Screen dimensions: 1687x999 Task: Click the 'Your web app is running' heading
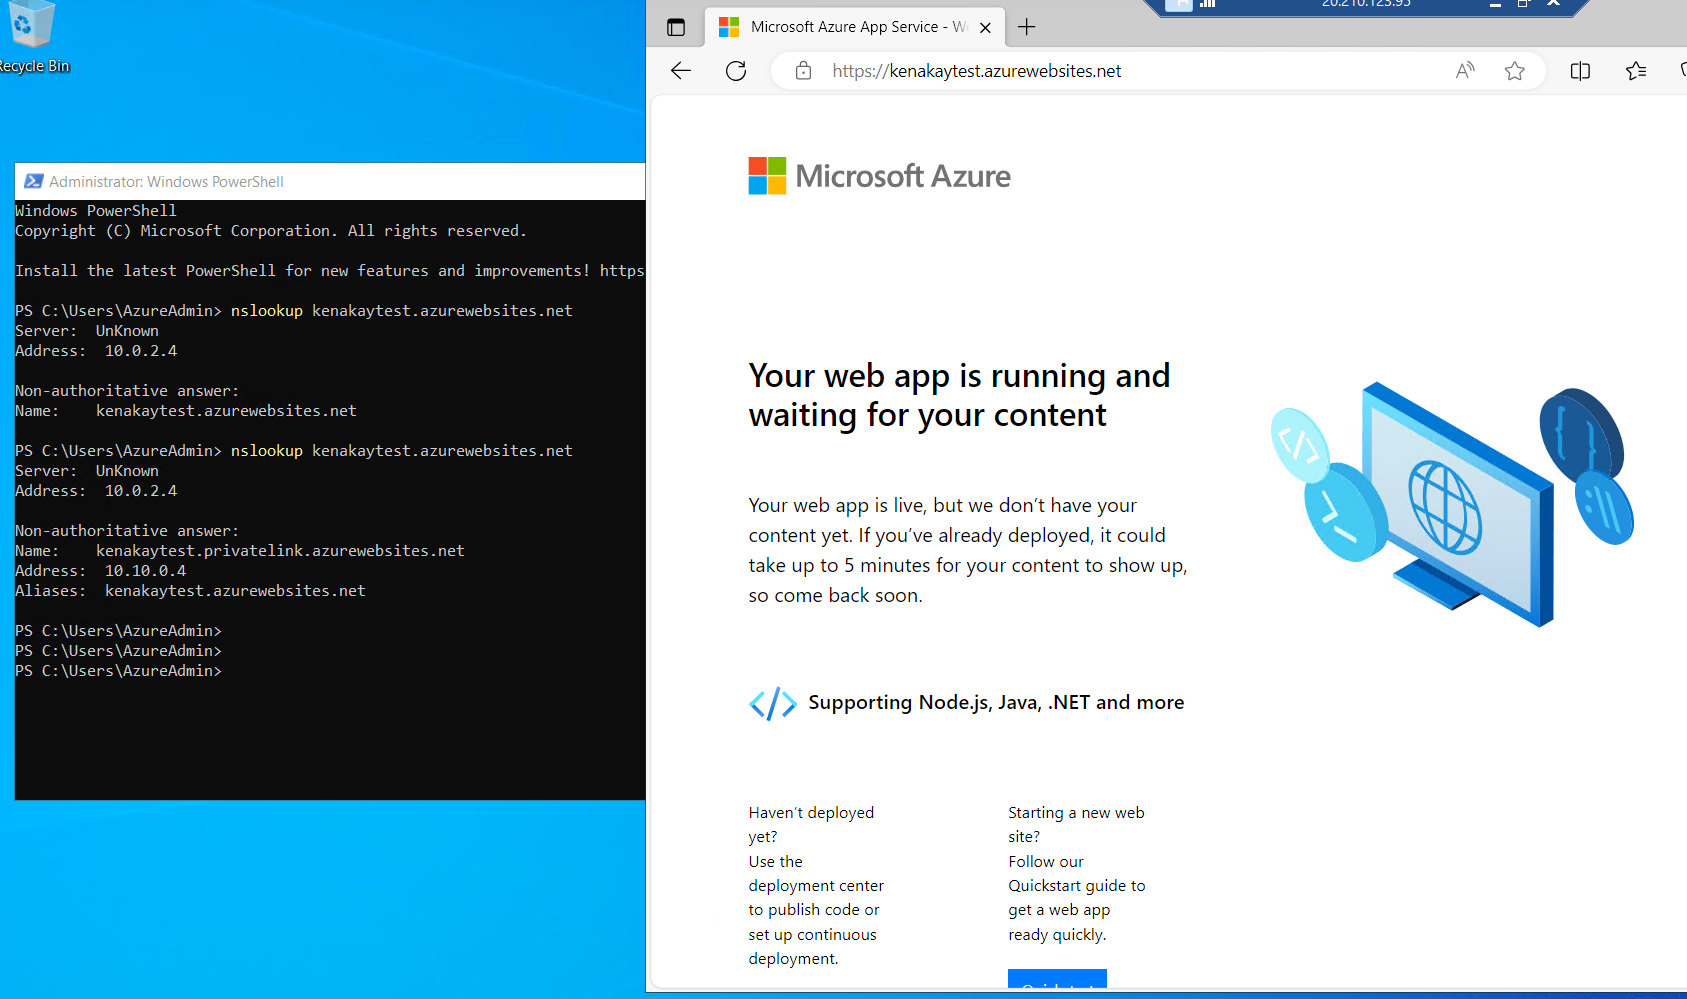(x=959, y=395)
